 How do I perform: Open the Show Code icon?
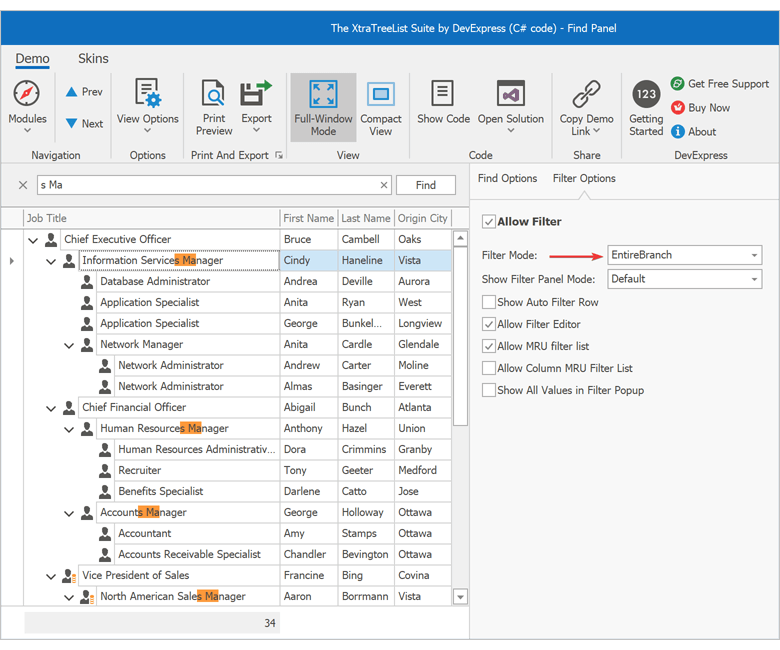coord(443,95)
